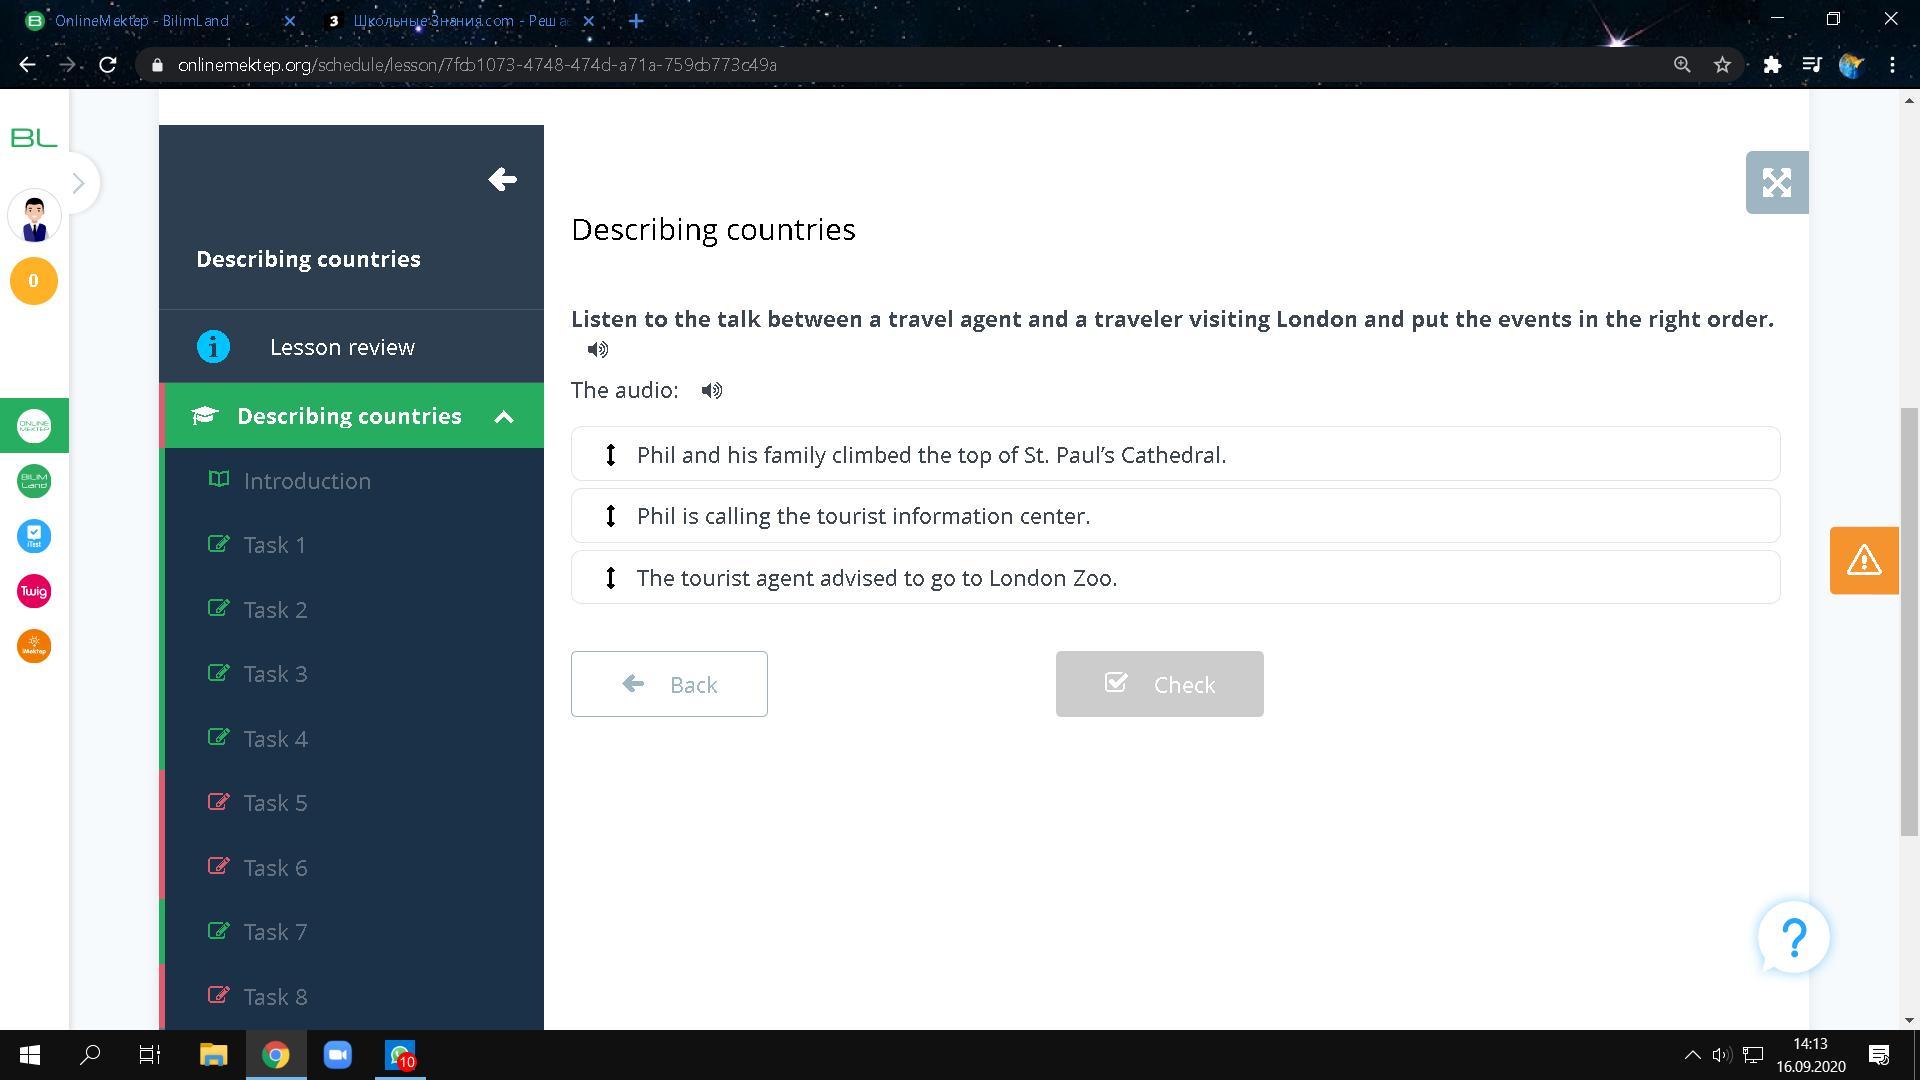Screen dimensions: 1920x1080
Task: Grab reorder handle for St. Paul's Cathedral sentence
Action: click(x=610, y=455)
